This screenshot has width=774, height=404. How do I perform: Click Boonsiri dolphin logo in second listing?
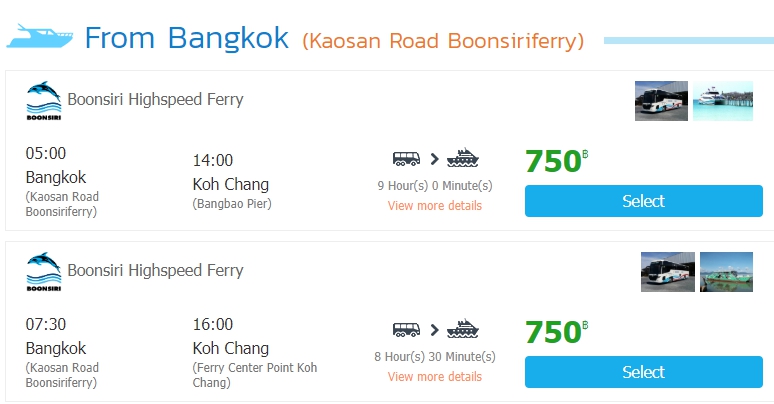[x=43, y=272]
